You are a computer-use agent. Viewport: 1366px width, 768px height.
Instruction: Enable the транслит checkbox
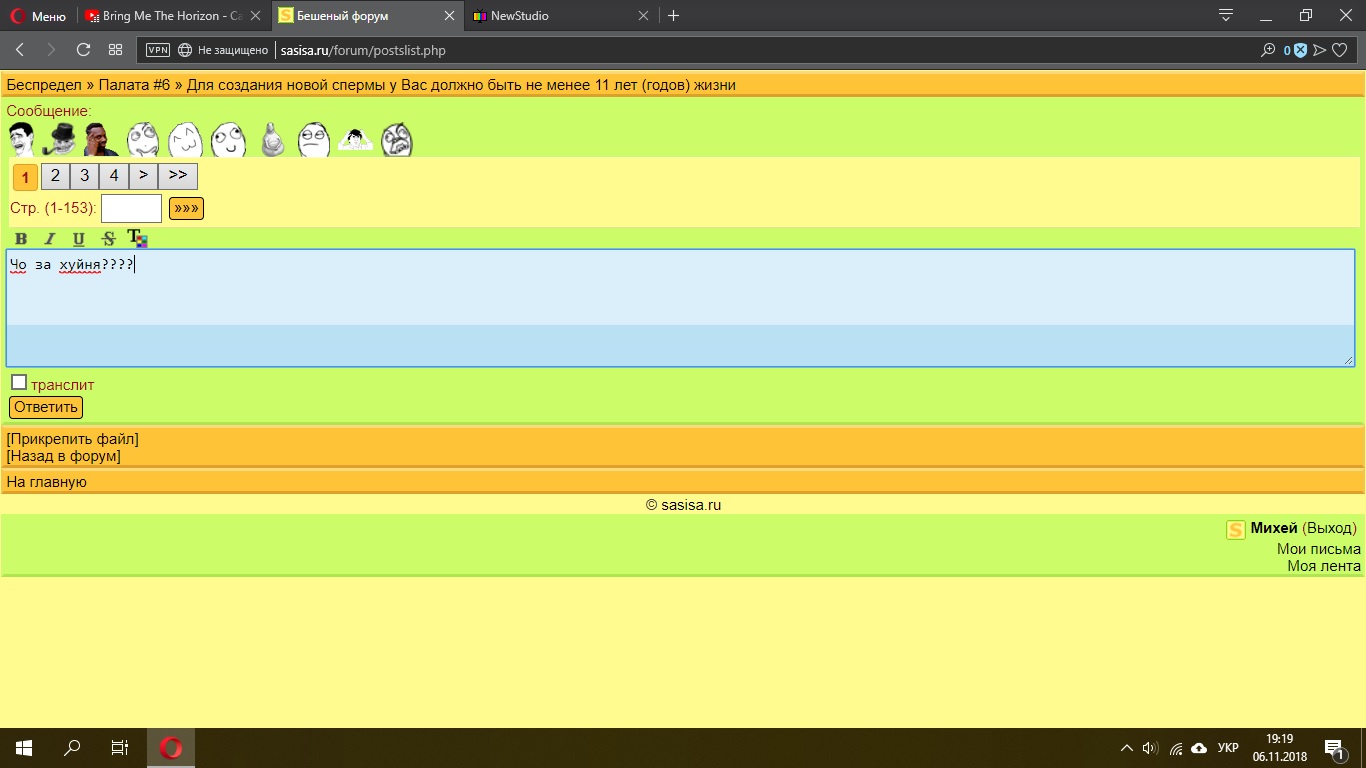19,382
